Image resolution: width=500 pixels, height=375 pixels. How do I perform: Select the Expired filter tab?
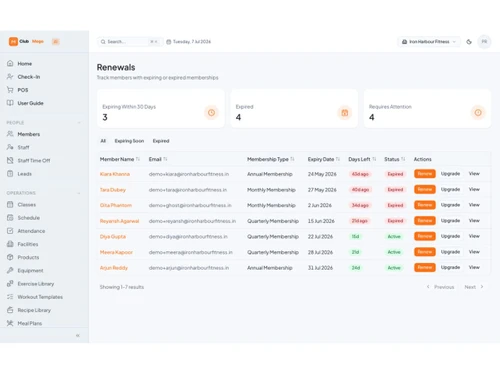[x=161, y=141]
